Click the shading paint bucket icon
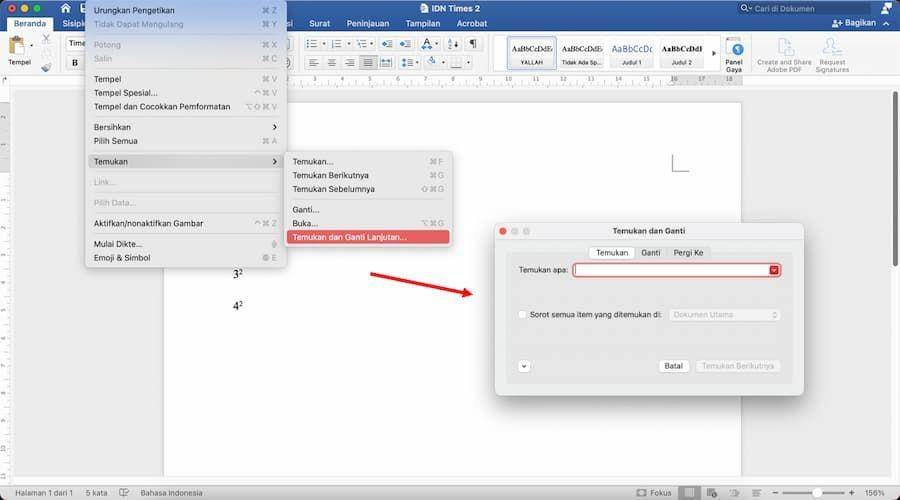900x500 pixels. (432, 61)
